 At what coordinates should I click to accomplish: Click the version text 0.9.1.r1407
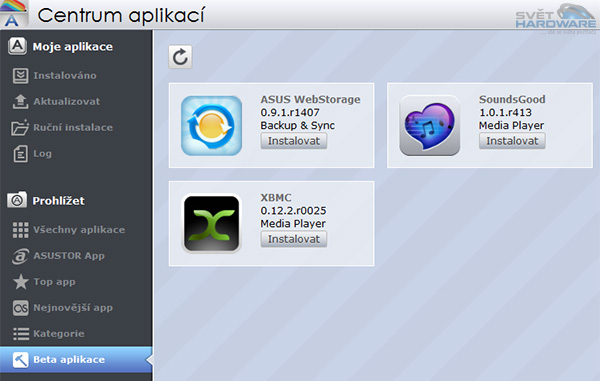tap(290, 112)
